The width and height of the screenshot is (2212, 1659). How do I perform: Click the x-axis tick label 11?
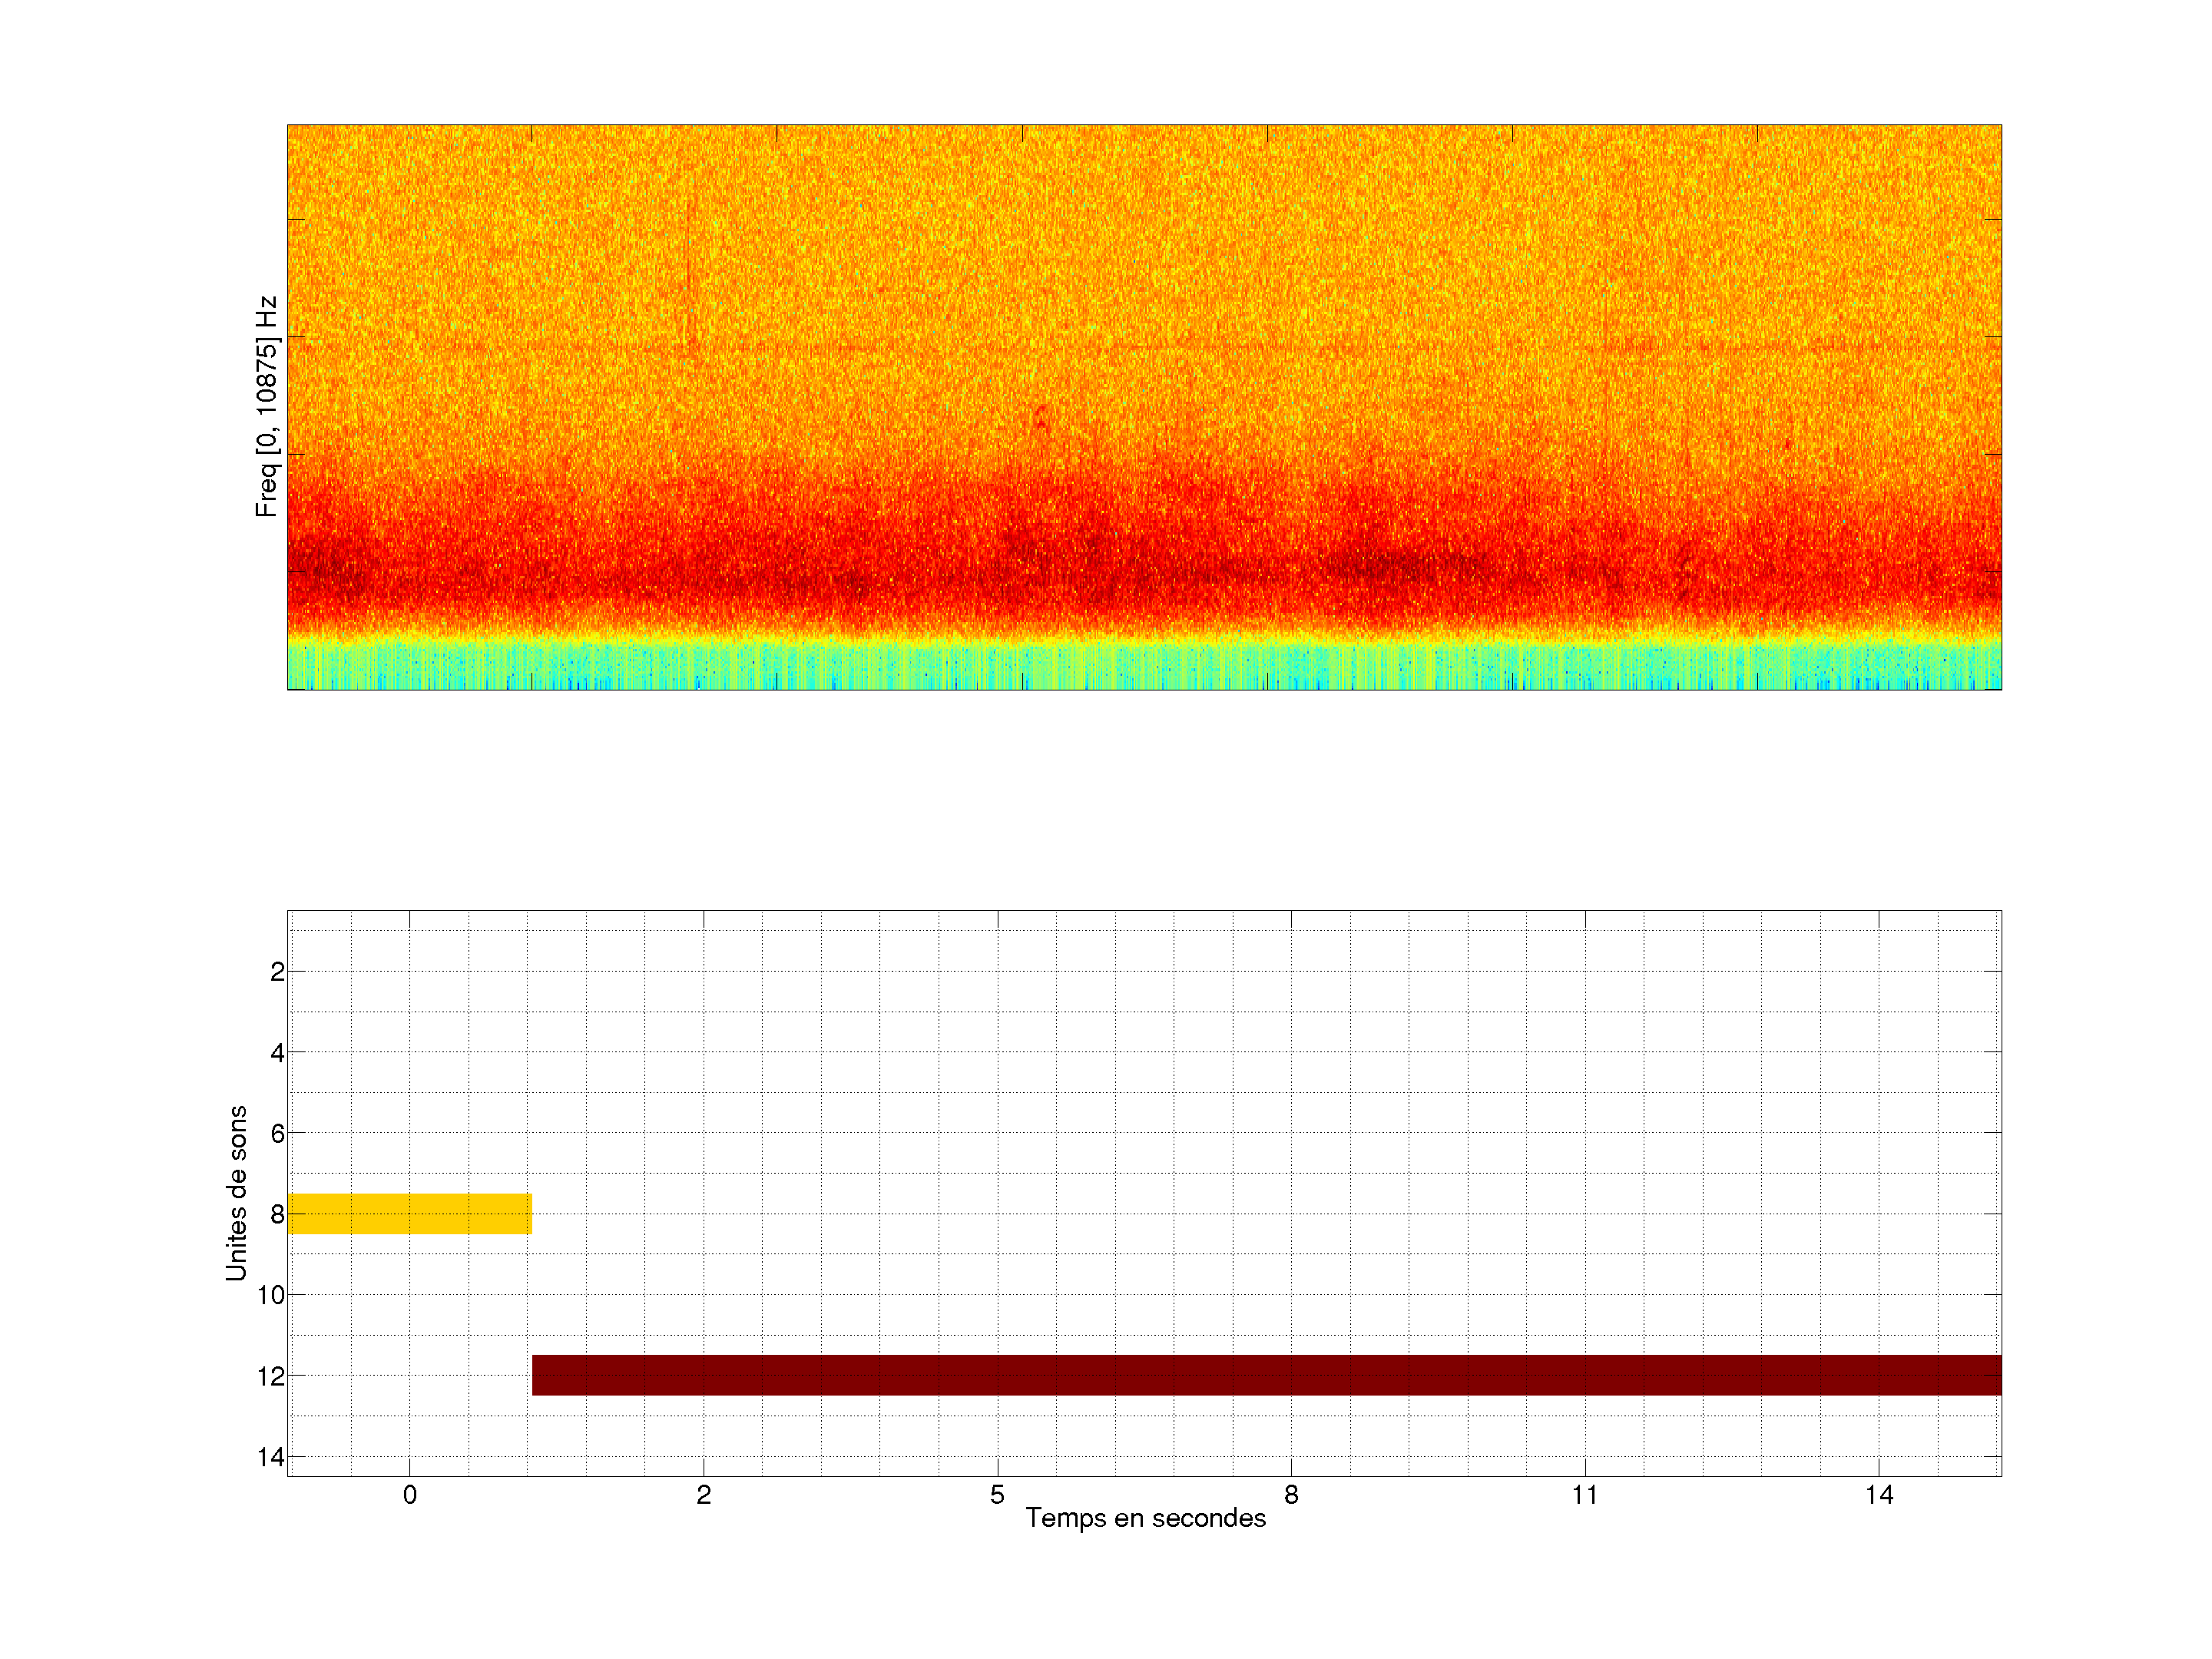(1585, 1495)
